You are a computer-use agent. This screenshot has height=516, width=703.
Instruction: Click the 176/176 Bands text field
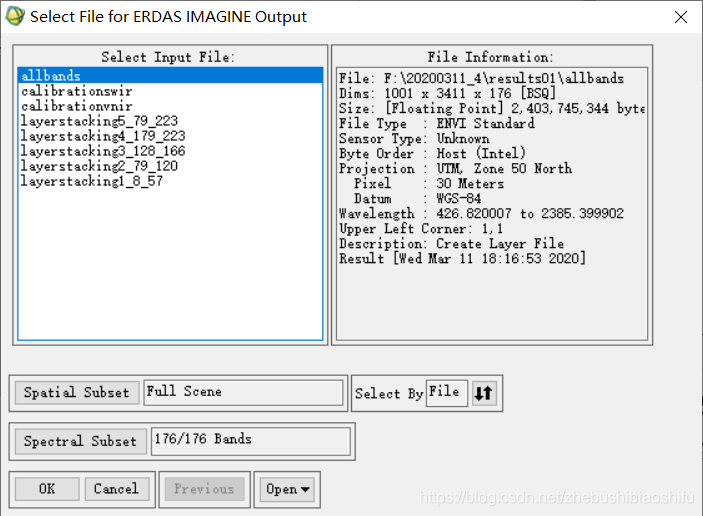[x=251, y=441]
